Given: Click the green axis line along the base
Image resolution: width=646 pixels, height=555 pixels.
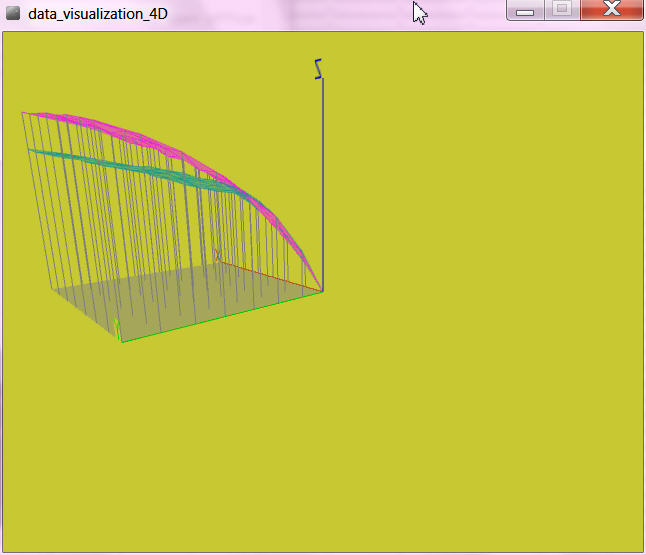Looking at the screenshot, I should 222,316.
